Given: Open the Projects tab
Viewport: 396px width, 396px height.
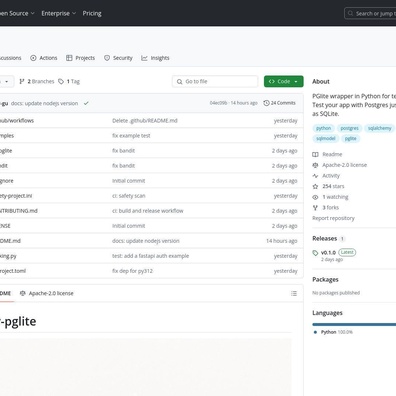Looking at the screenshot, I should tap(80, 58).
